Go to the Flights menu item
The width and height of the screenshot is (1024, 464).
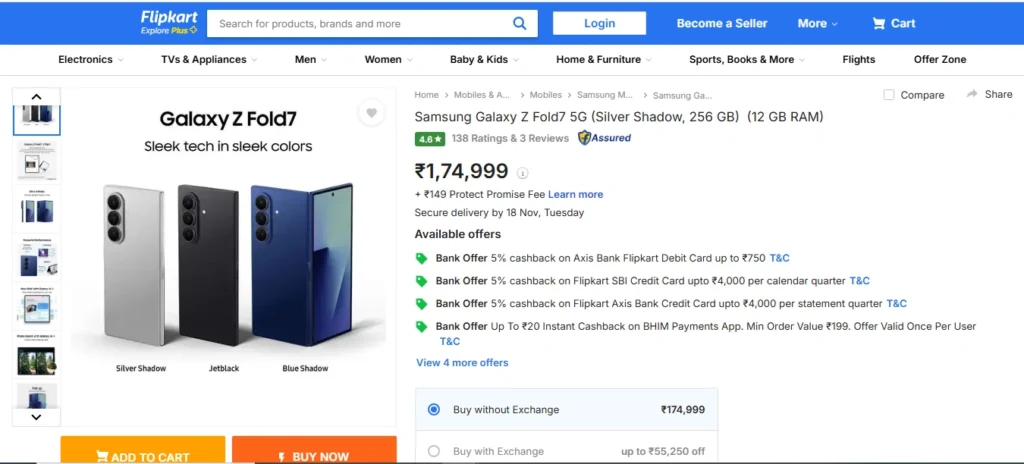click(x=858, y=60)
